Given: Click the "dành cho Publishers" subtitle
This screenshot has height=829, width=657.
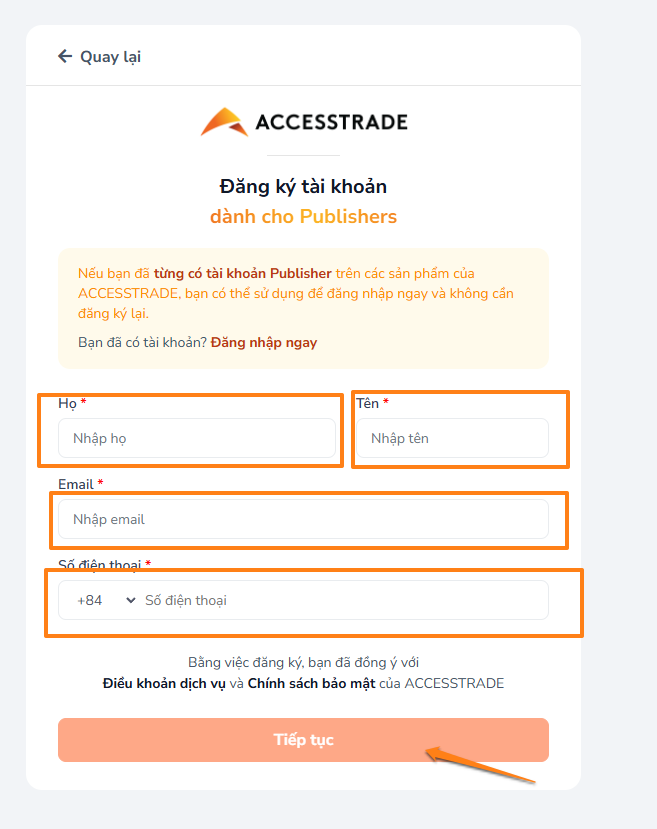Looking at the screenshot, I should point(303,217).
